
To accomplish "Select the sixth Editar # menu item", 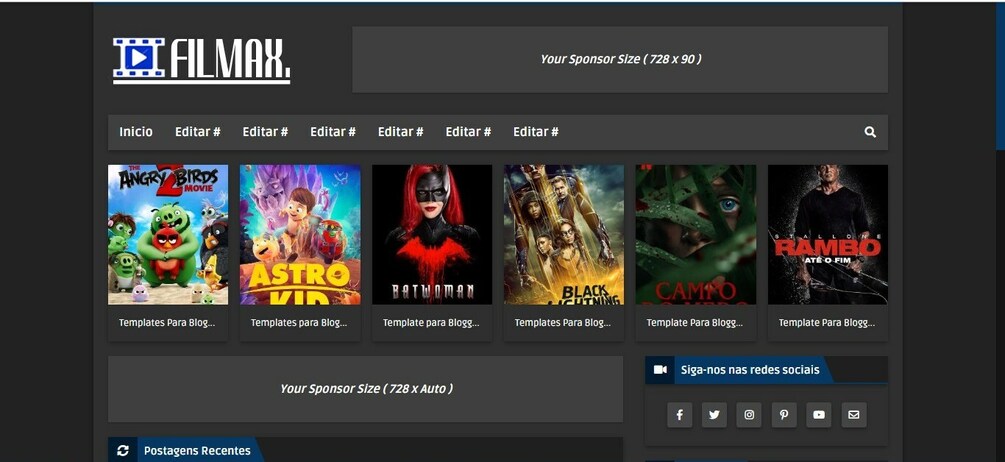I will [x=536, y=132].
